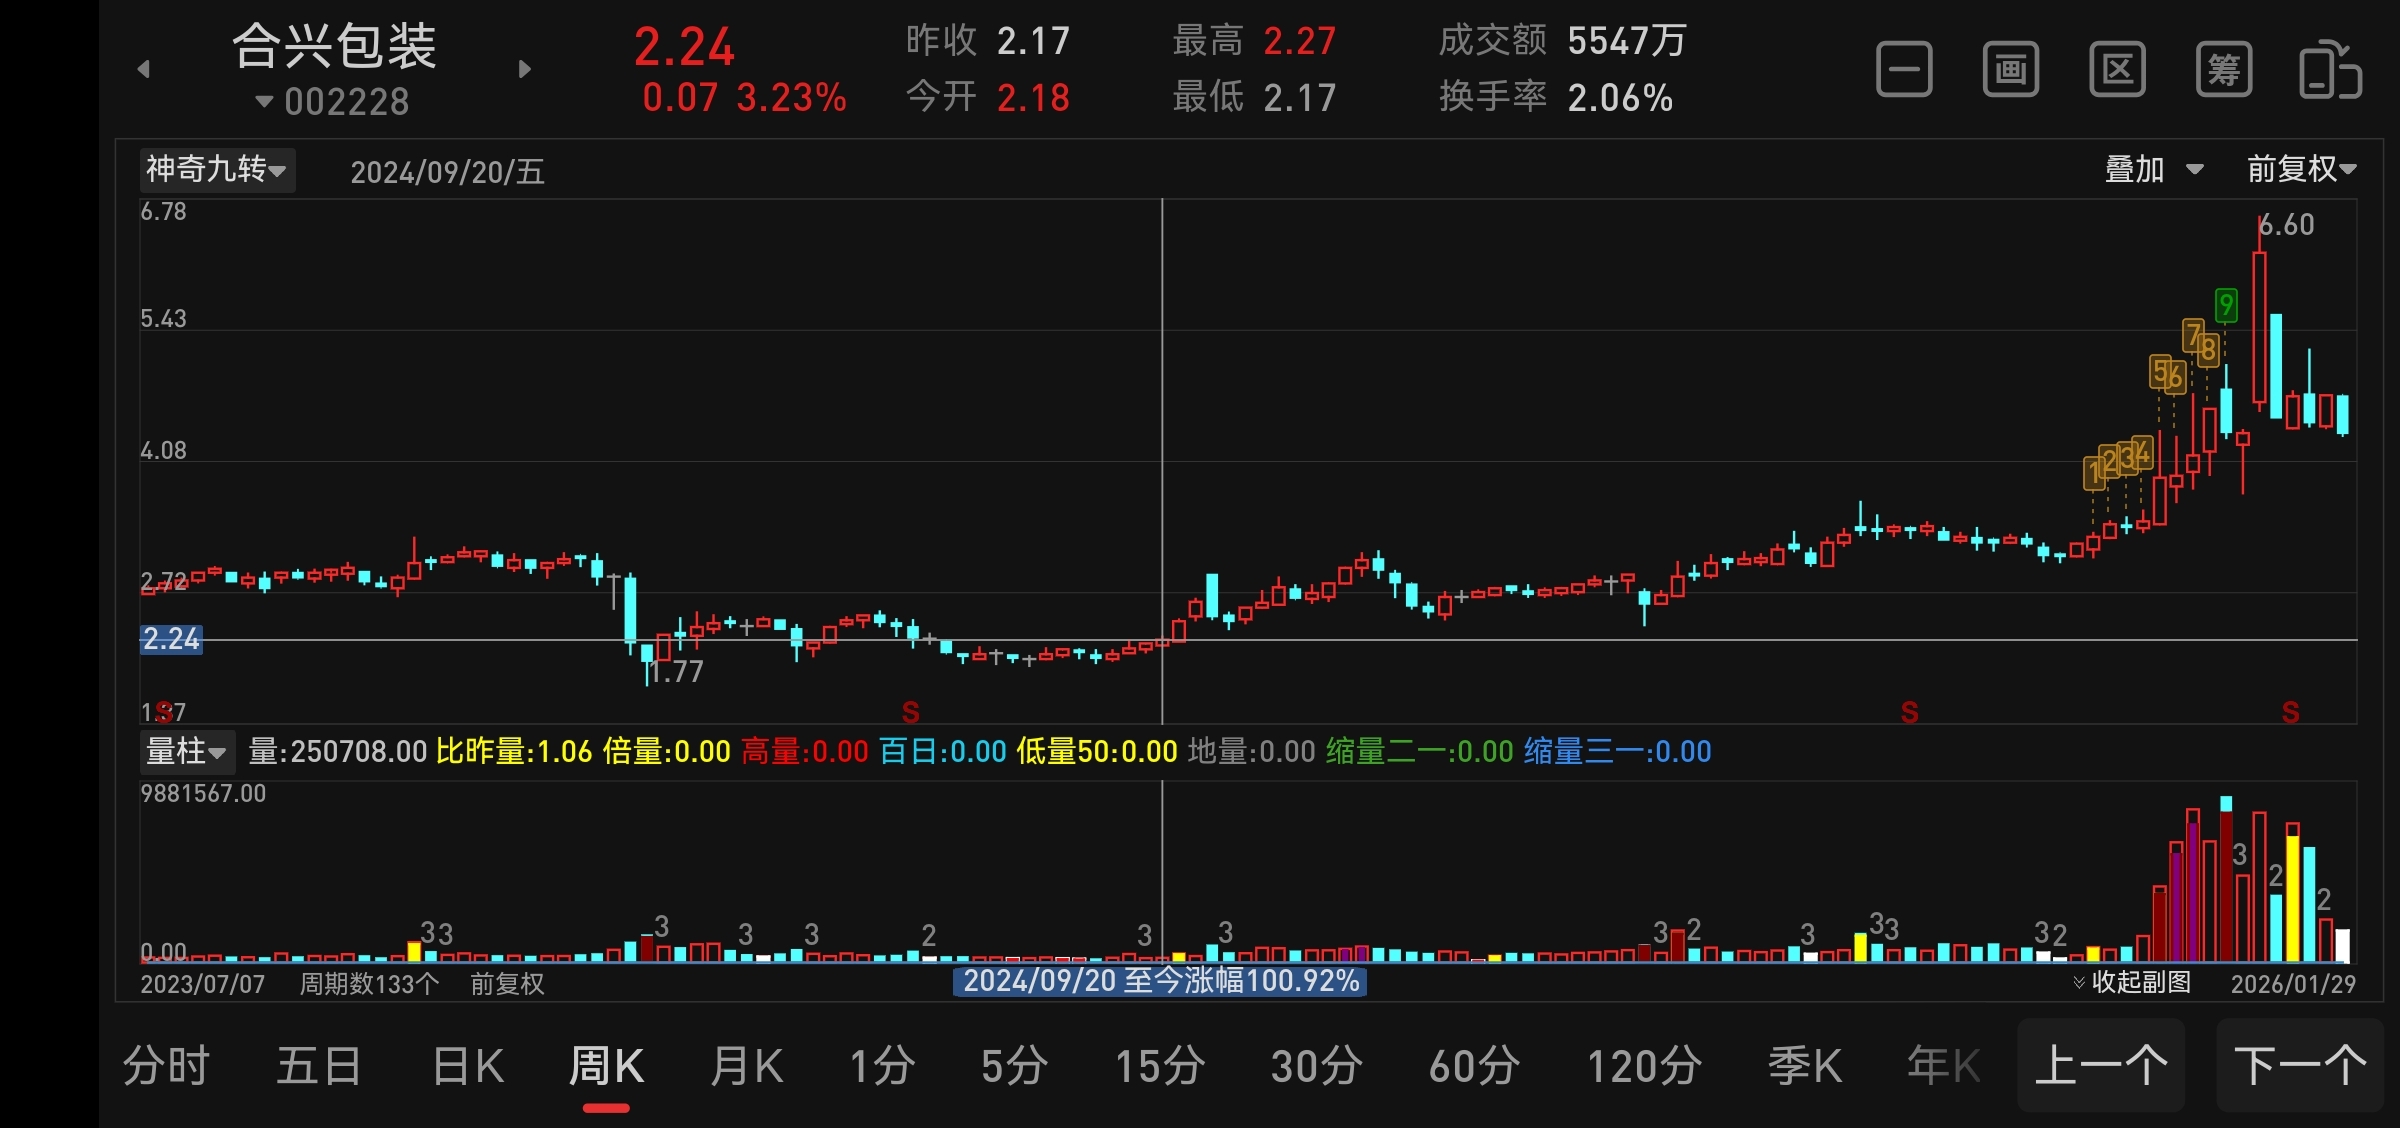Click the 下一个 button
The image size is (2400, 1128).
2300,1066
